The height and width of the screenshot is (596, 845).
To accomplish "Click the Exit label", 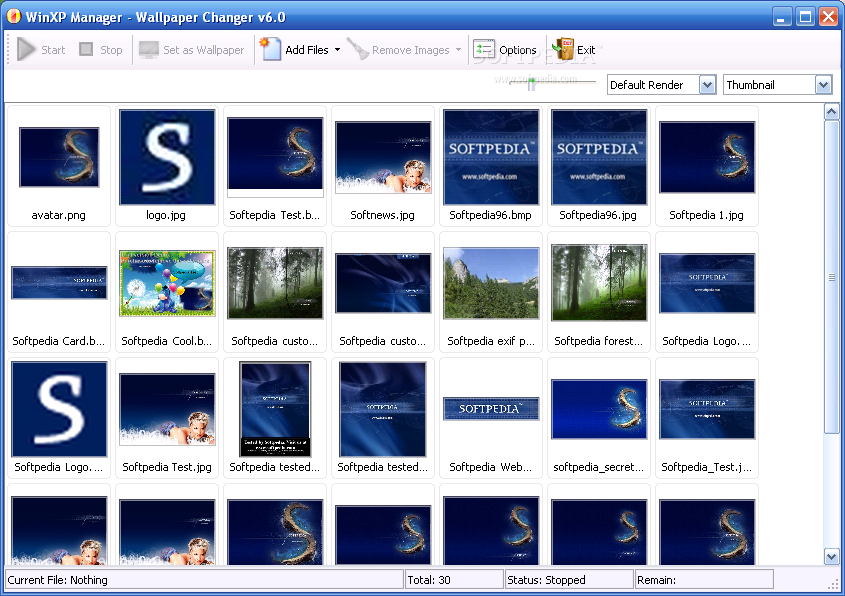I will [586, 50].
